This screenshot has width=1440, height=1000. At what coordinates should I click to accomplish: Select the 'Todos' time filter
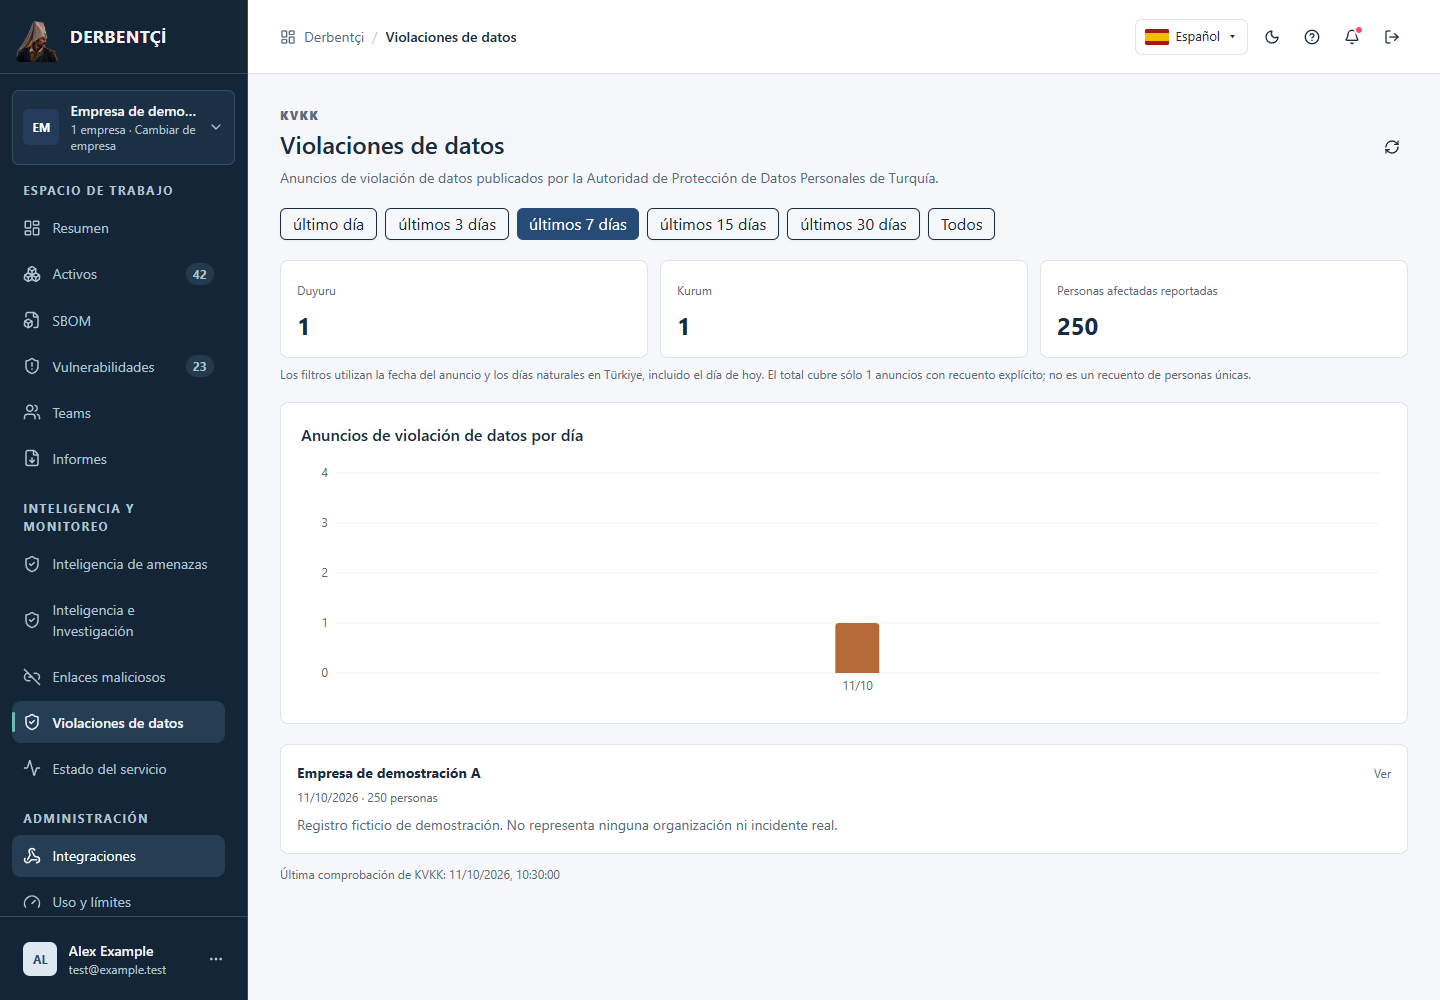click(961, 224)
